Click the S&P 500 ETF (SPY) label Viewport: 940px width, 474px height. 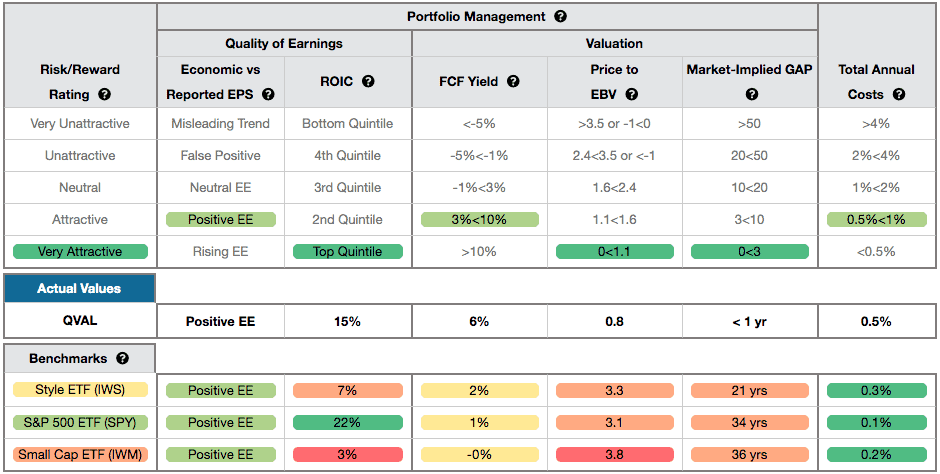[x=80, y=423]
